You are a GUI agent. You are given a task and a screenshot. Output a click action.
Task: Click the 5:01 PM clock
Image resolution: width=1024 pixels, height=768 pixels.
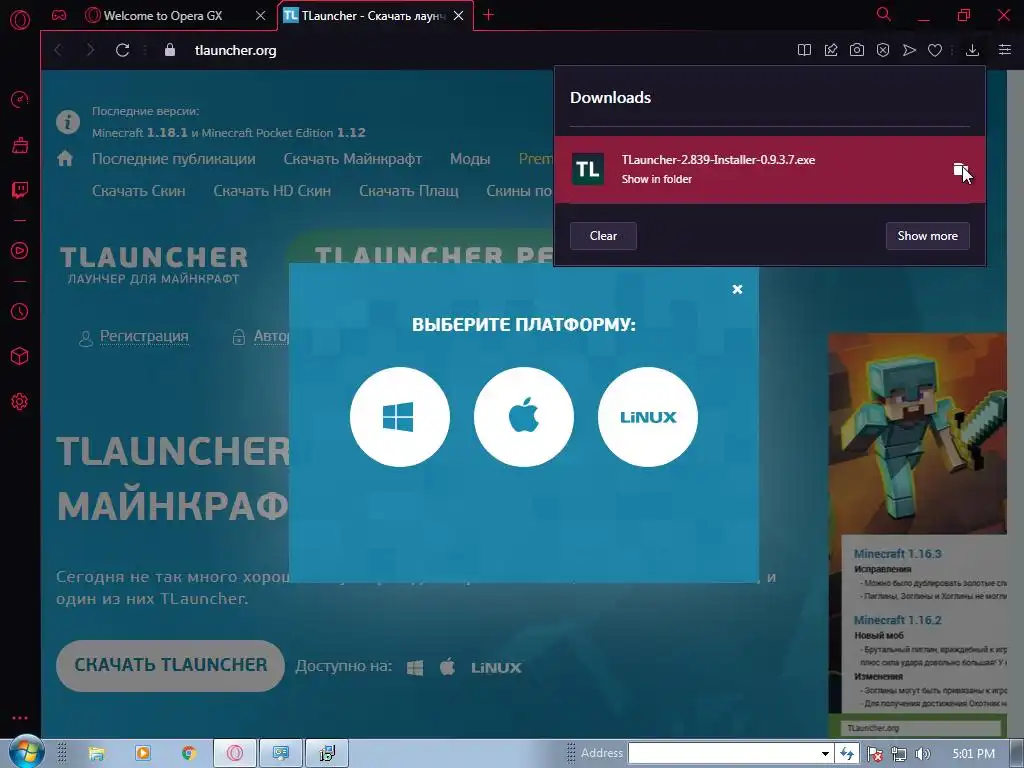(974, 754)
